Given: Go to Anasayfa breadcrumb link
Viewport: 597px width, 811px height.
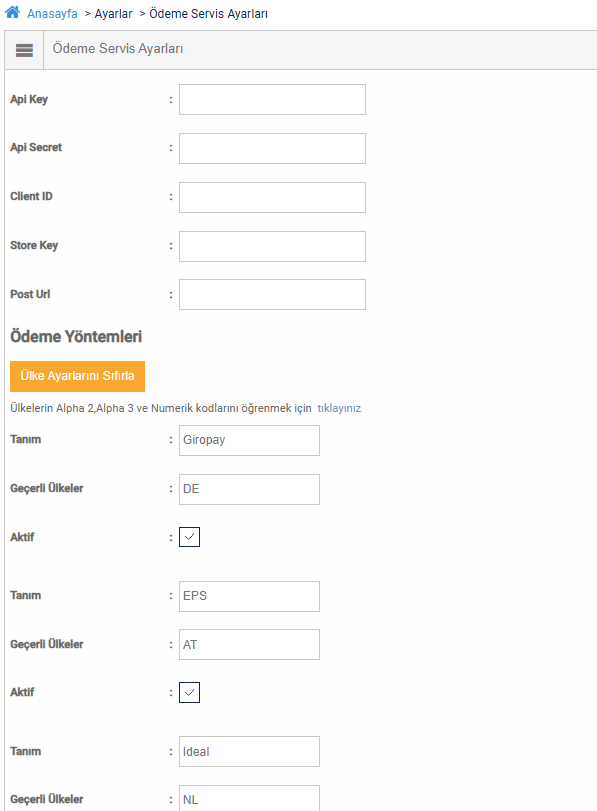Looking at the screenshot, I should click(x=52, y=14).
